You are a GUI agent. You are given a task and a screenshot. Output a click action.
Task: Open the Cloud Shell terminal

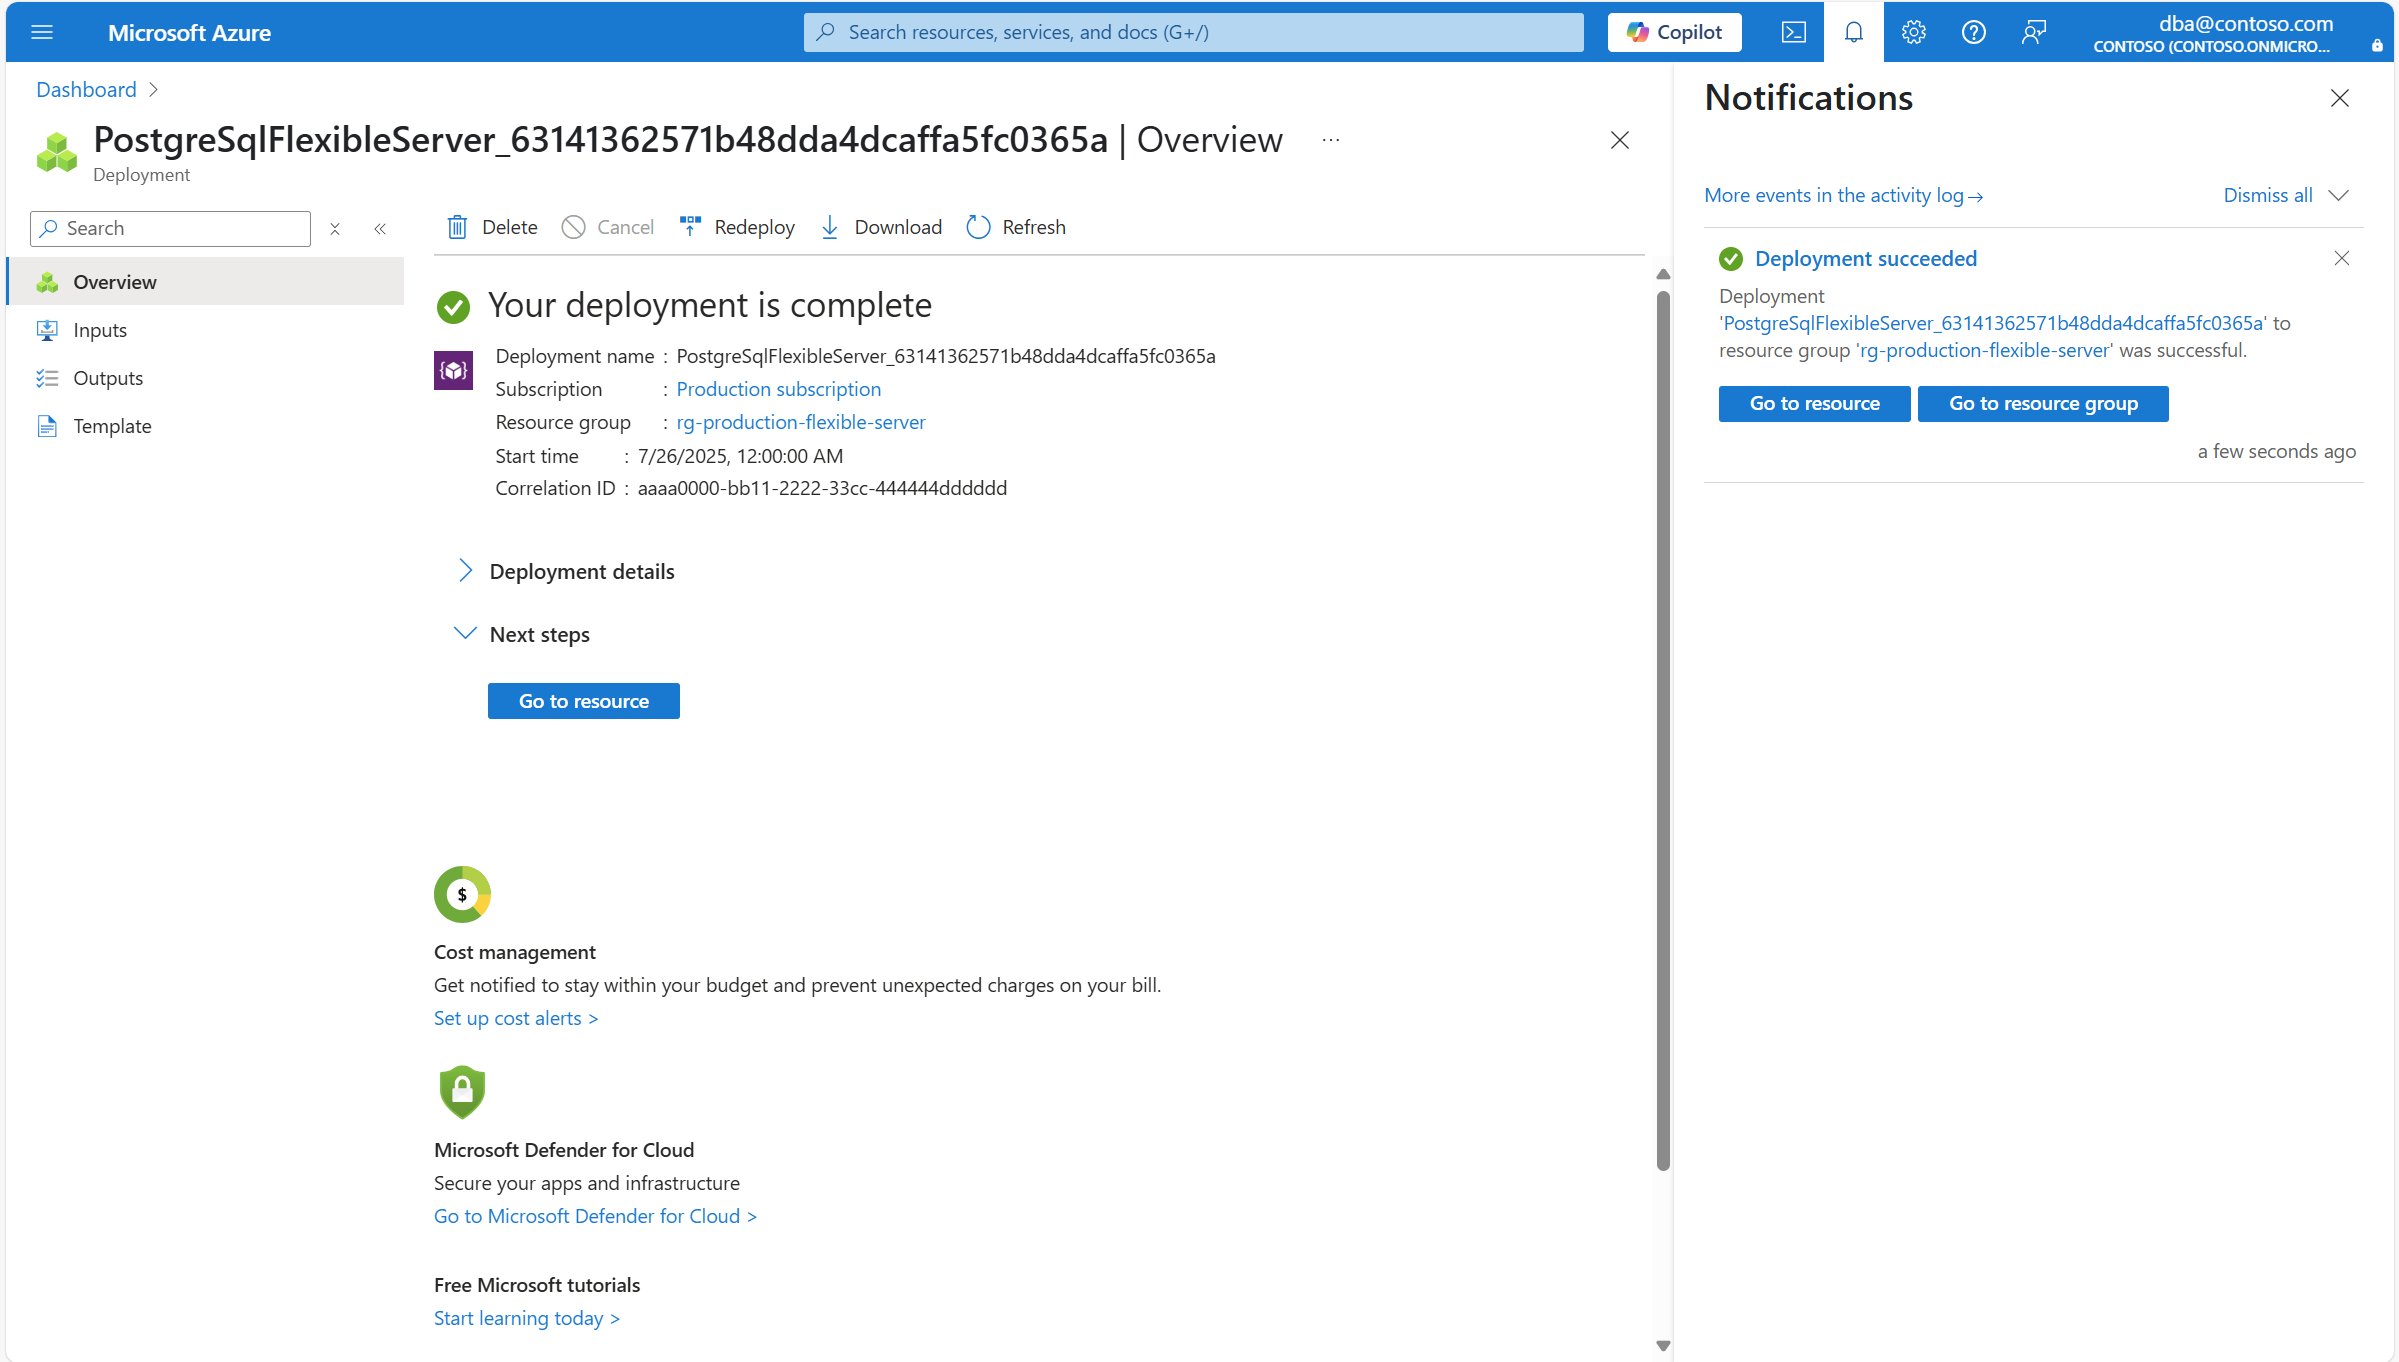click(x=1793, y=32)
